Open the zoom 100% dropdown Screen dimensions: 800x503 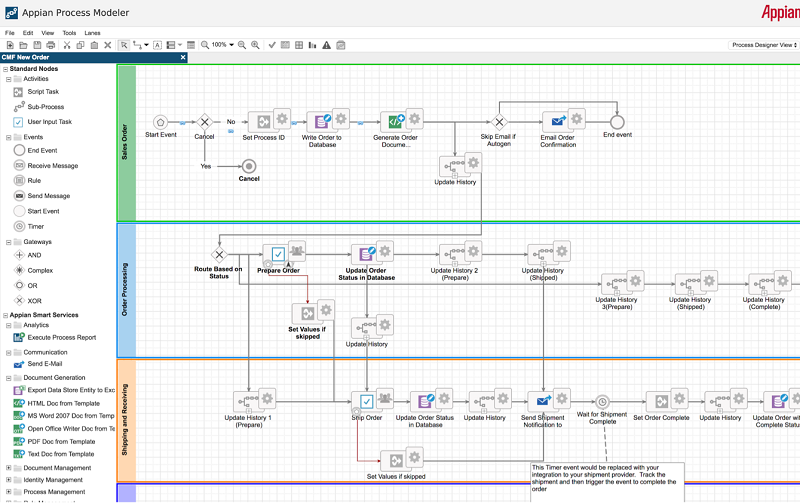(x=232, y=45)
